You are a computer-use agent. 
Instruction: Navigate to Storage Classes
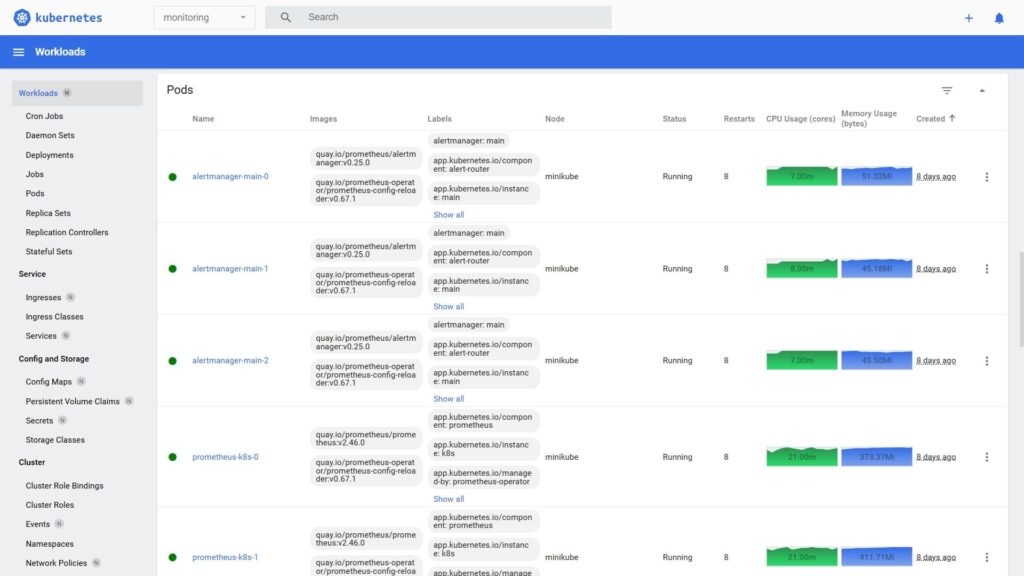click(x=55, y=440)
